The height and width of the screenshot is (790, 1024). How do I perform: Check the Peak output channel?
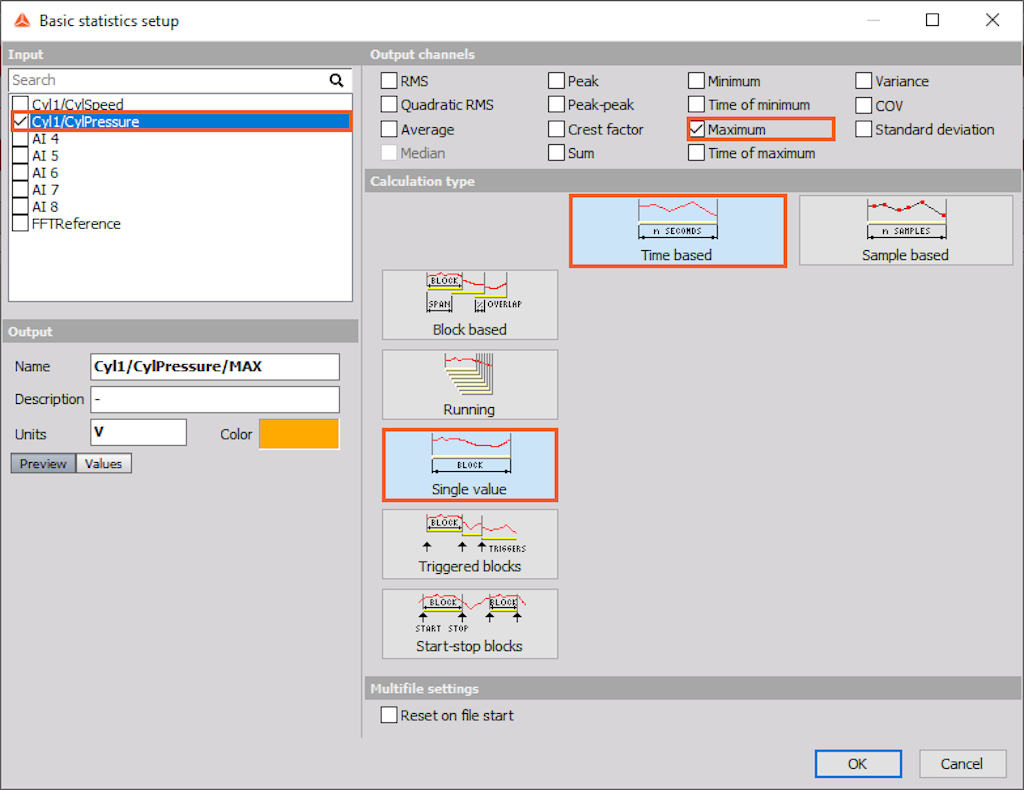click(x=556, y=80)
